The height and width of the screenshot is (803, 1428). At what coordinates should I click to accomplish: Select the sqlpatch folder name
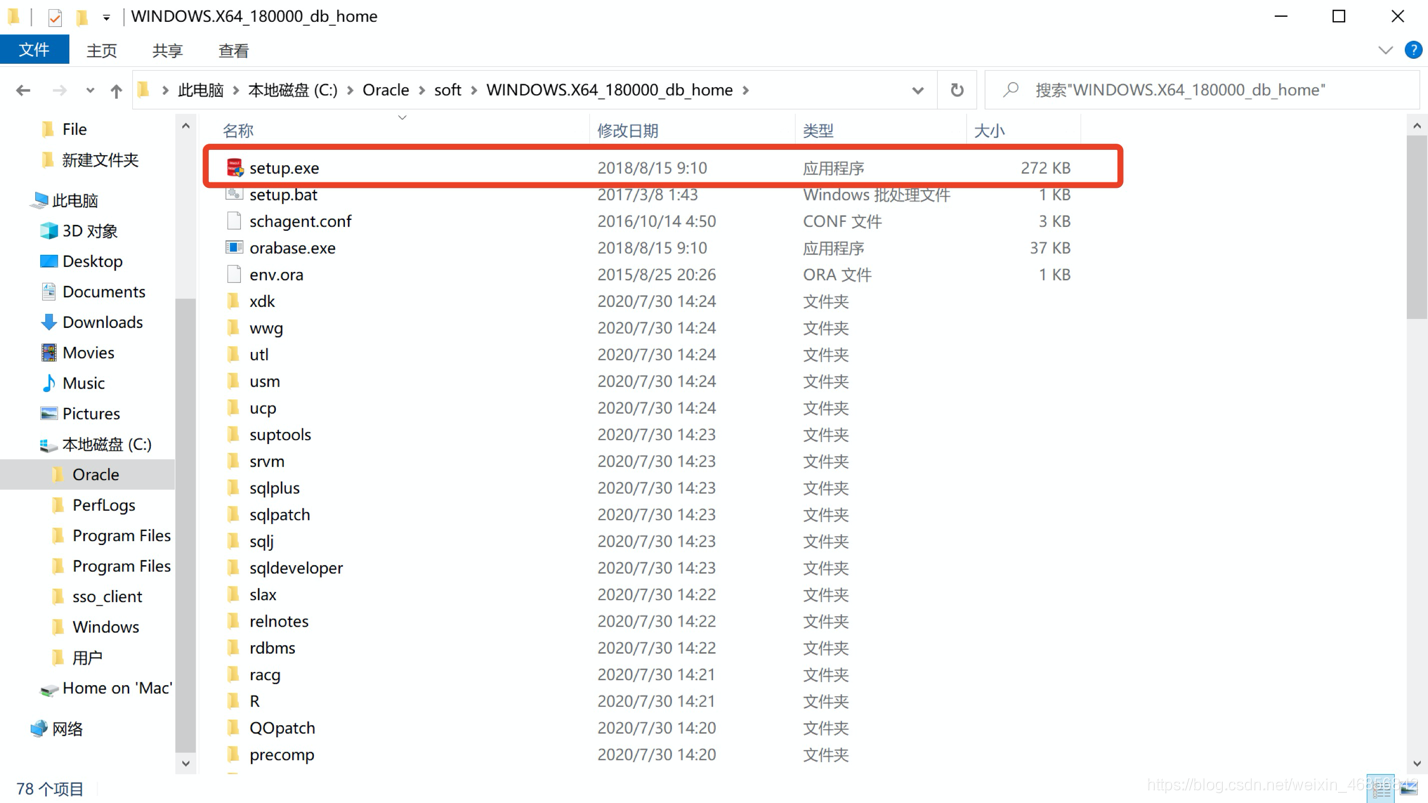click(280, 515)
